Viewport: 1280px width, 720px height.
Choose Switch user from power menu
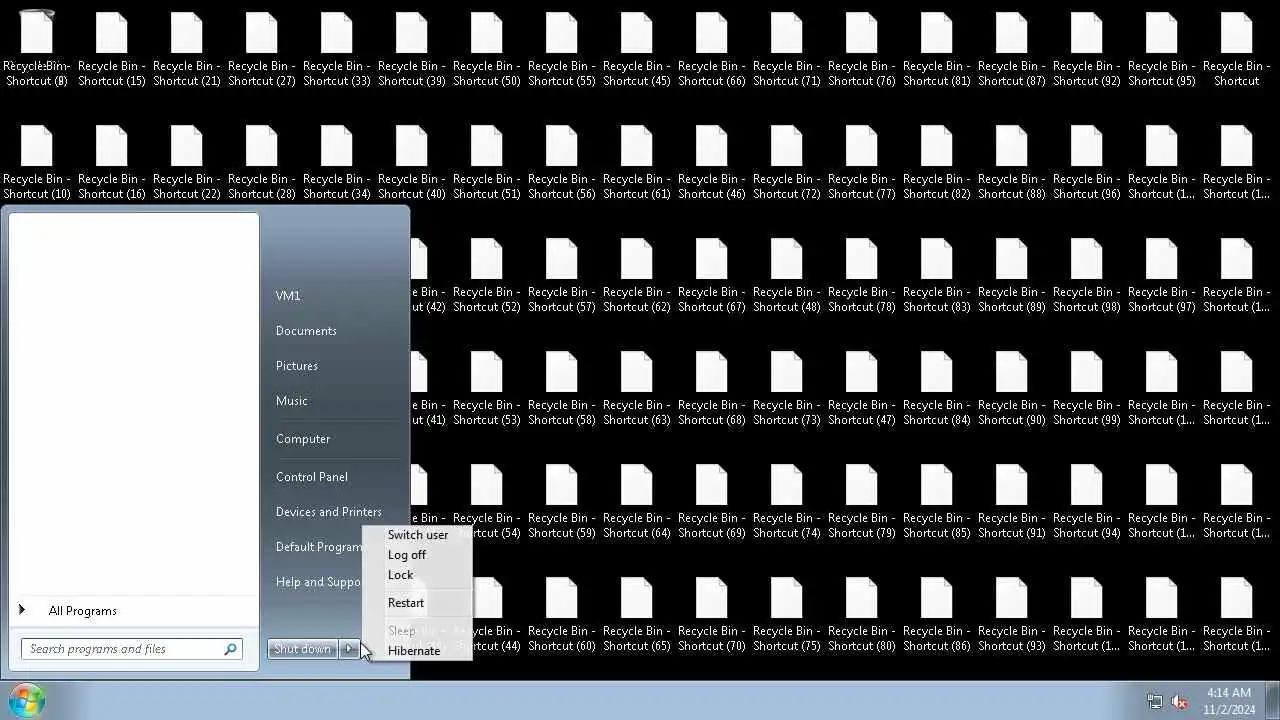coord(418,535)
